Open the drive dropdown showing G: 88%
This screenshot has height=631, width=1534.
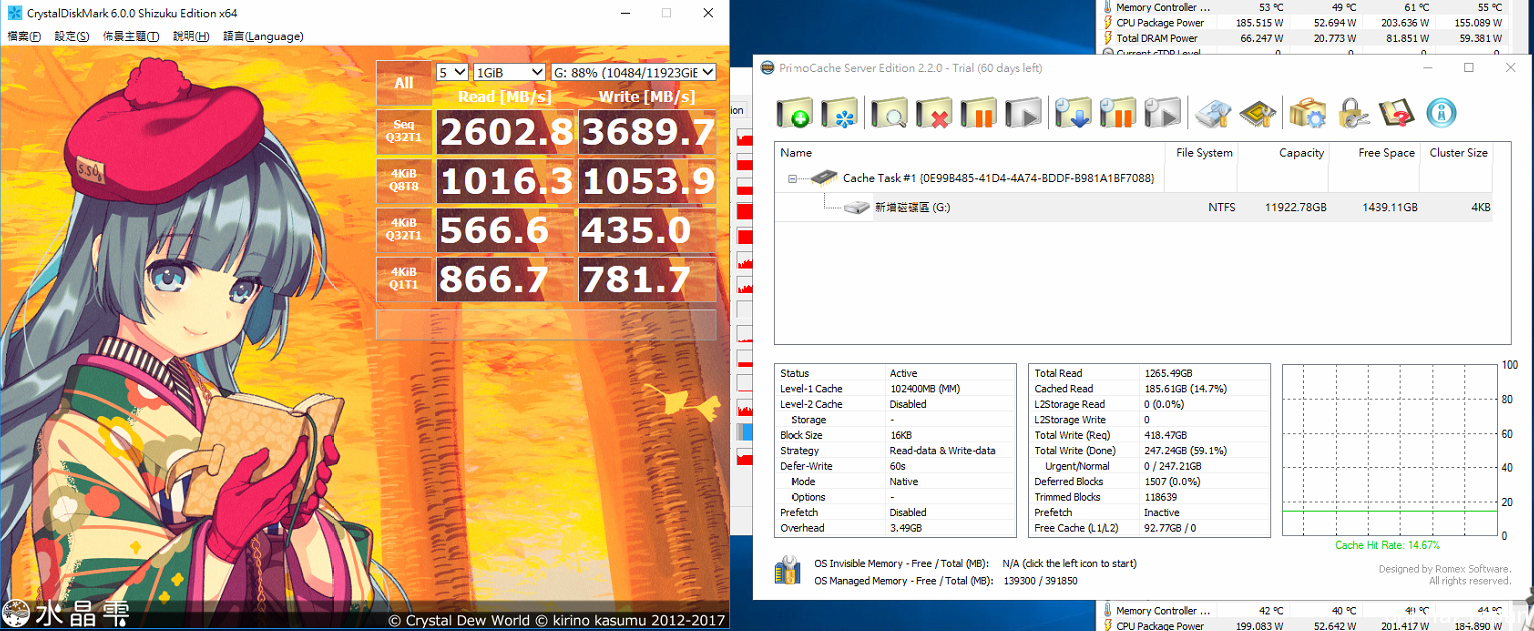tap(634, 72)
